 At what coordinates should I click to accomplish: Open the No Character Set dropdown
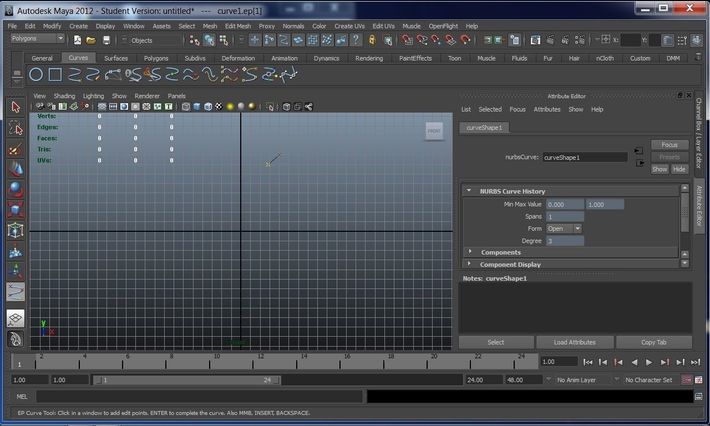point(644,380)
